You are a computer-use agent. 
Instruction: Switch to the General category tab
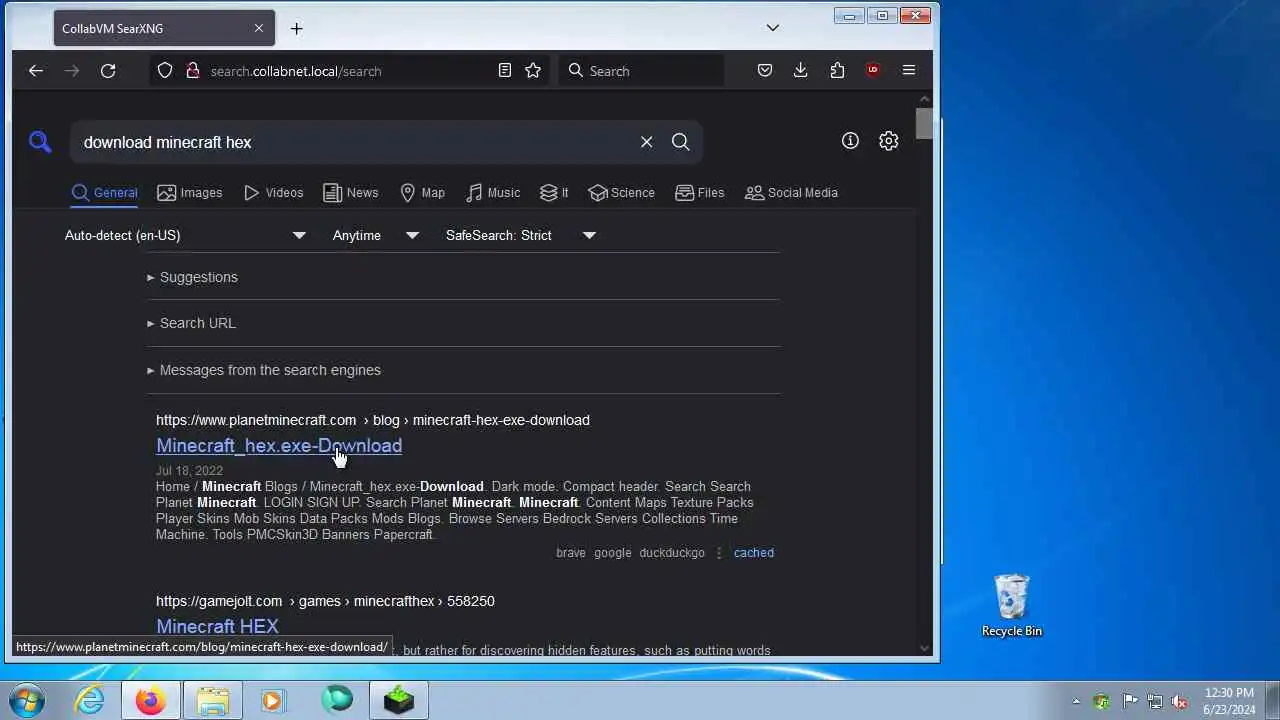pyautogui.click(x=104, y=193)
